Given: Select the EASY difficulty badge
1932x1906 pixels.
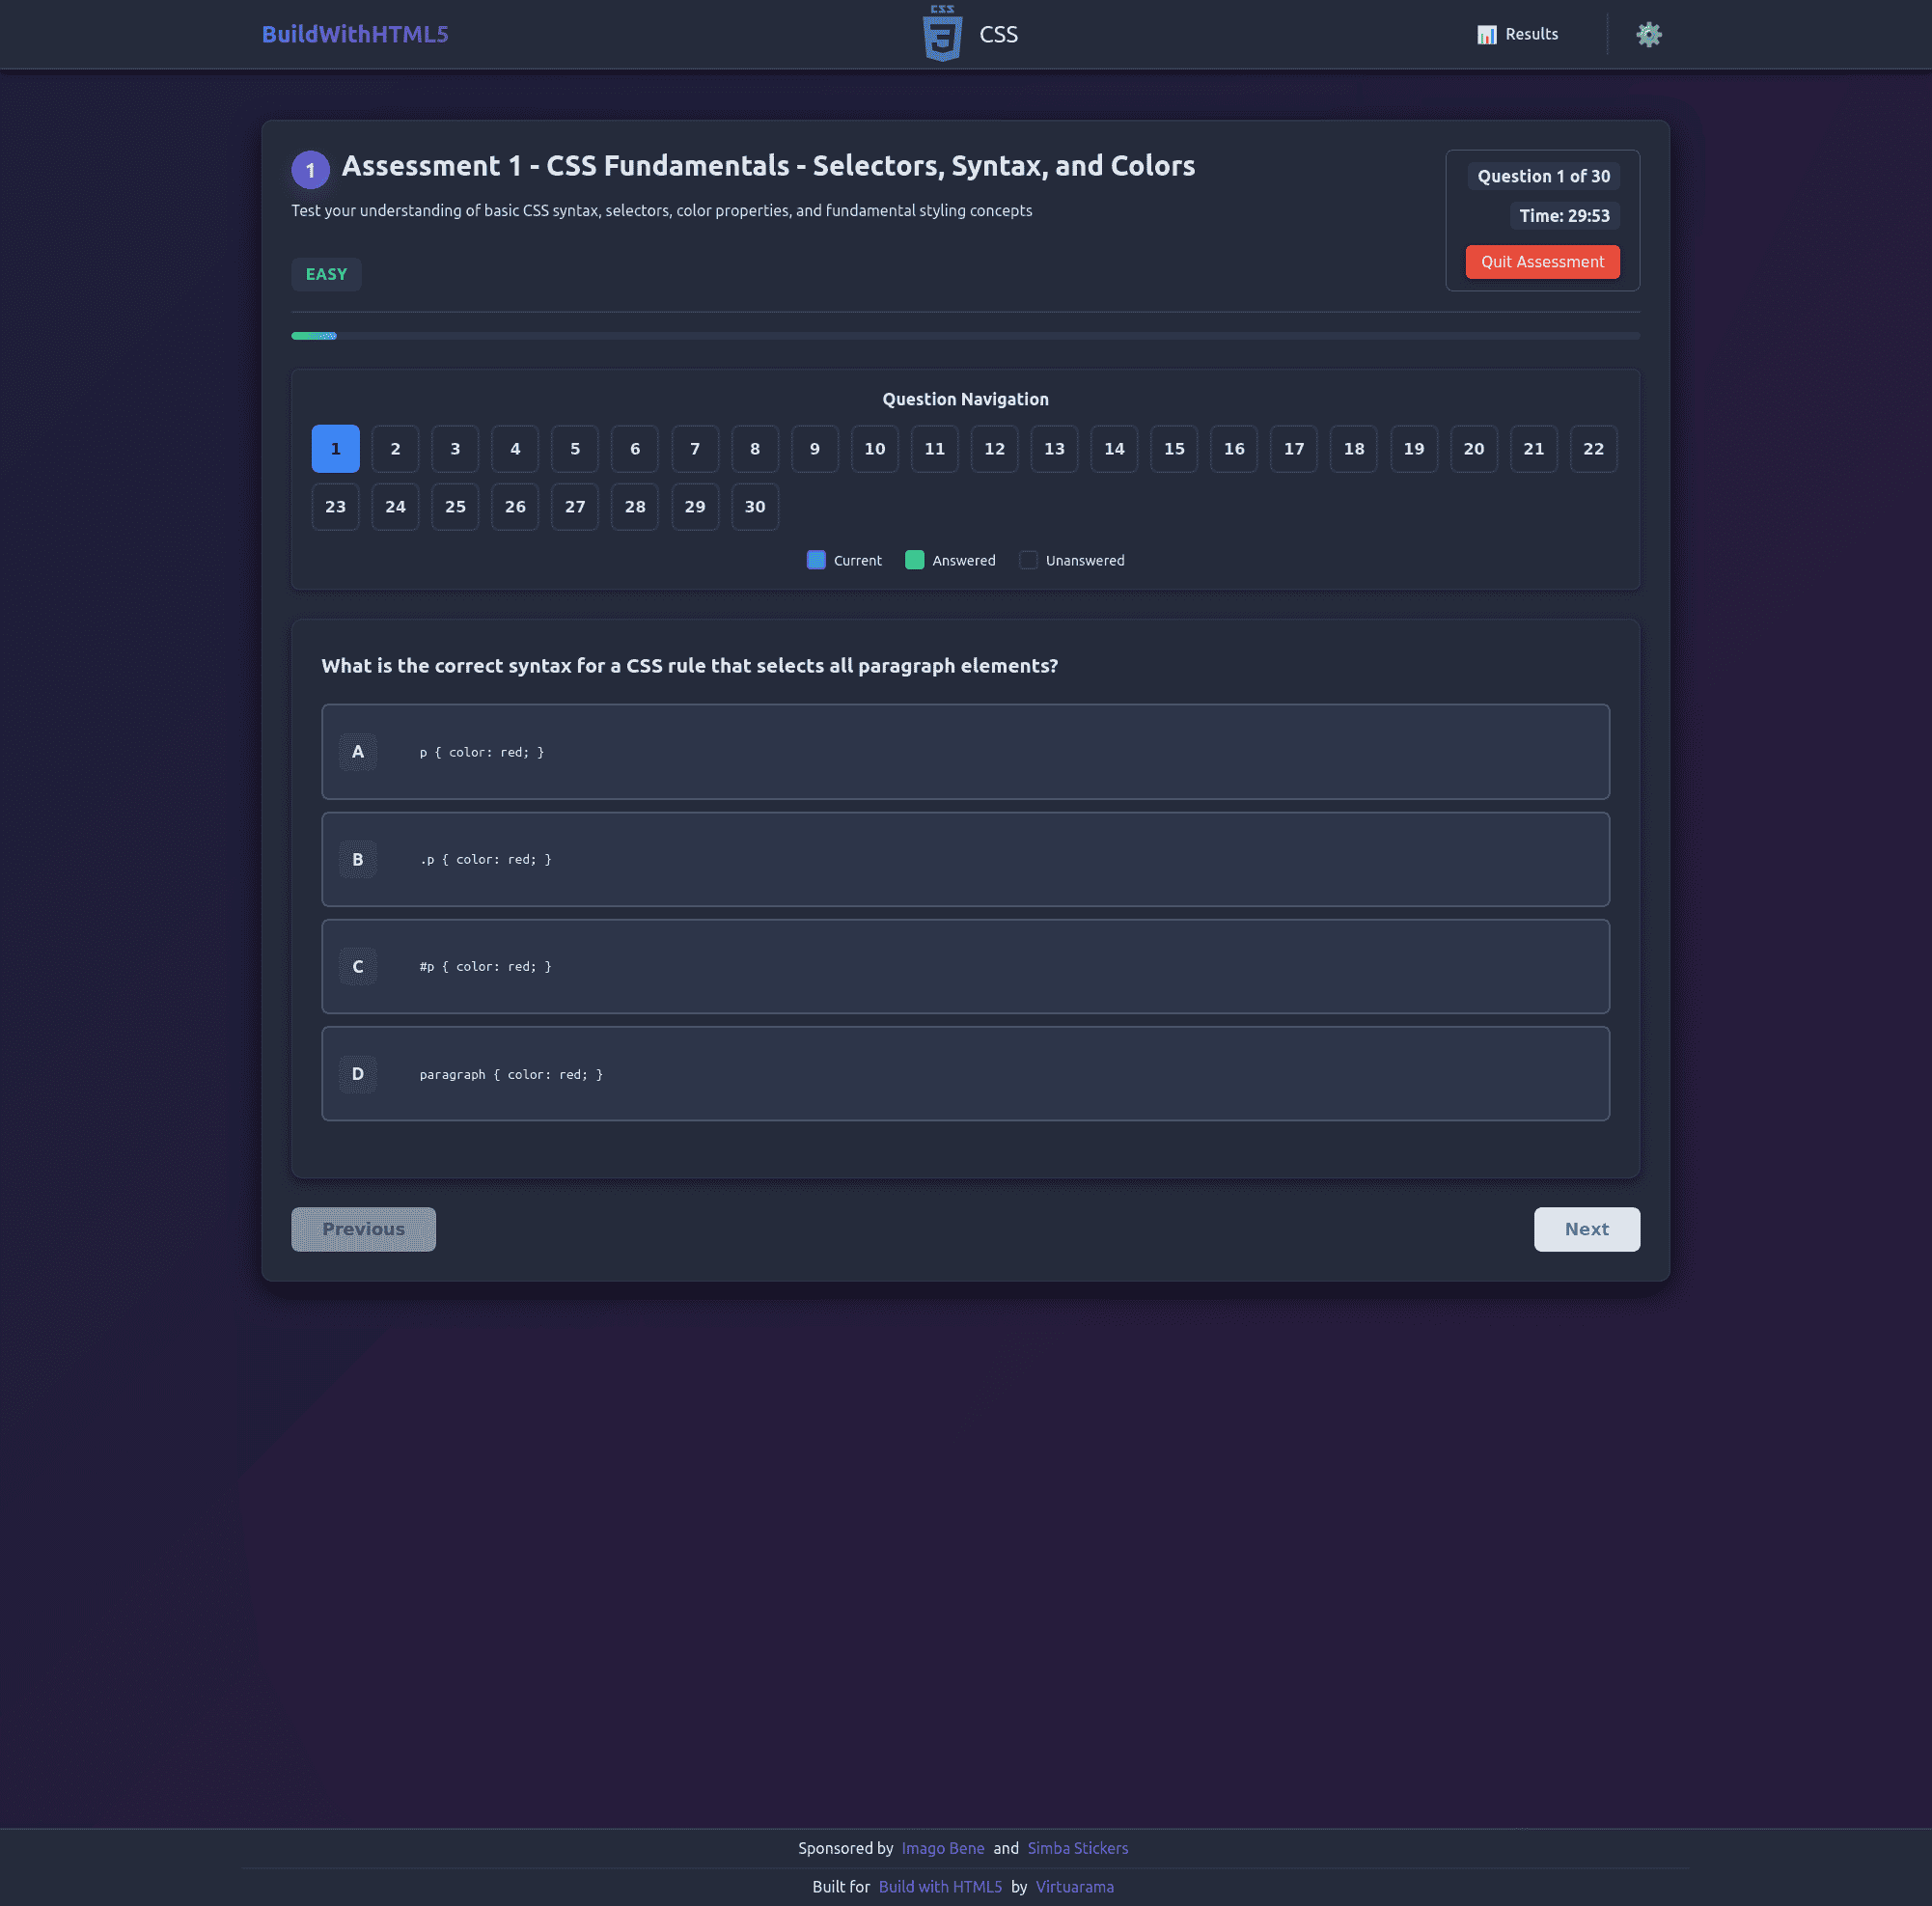Looking at the screenshot, I should click(326, 274).
